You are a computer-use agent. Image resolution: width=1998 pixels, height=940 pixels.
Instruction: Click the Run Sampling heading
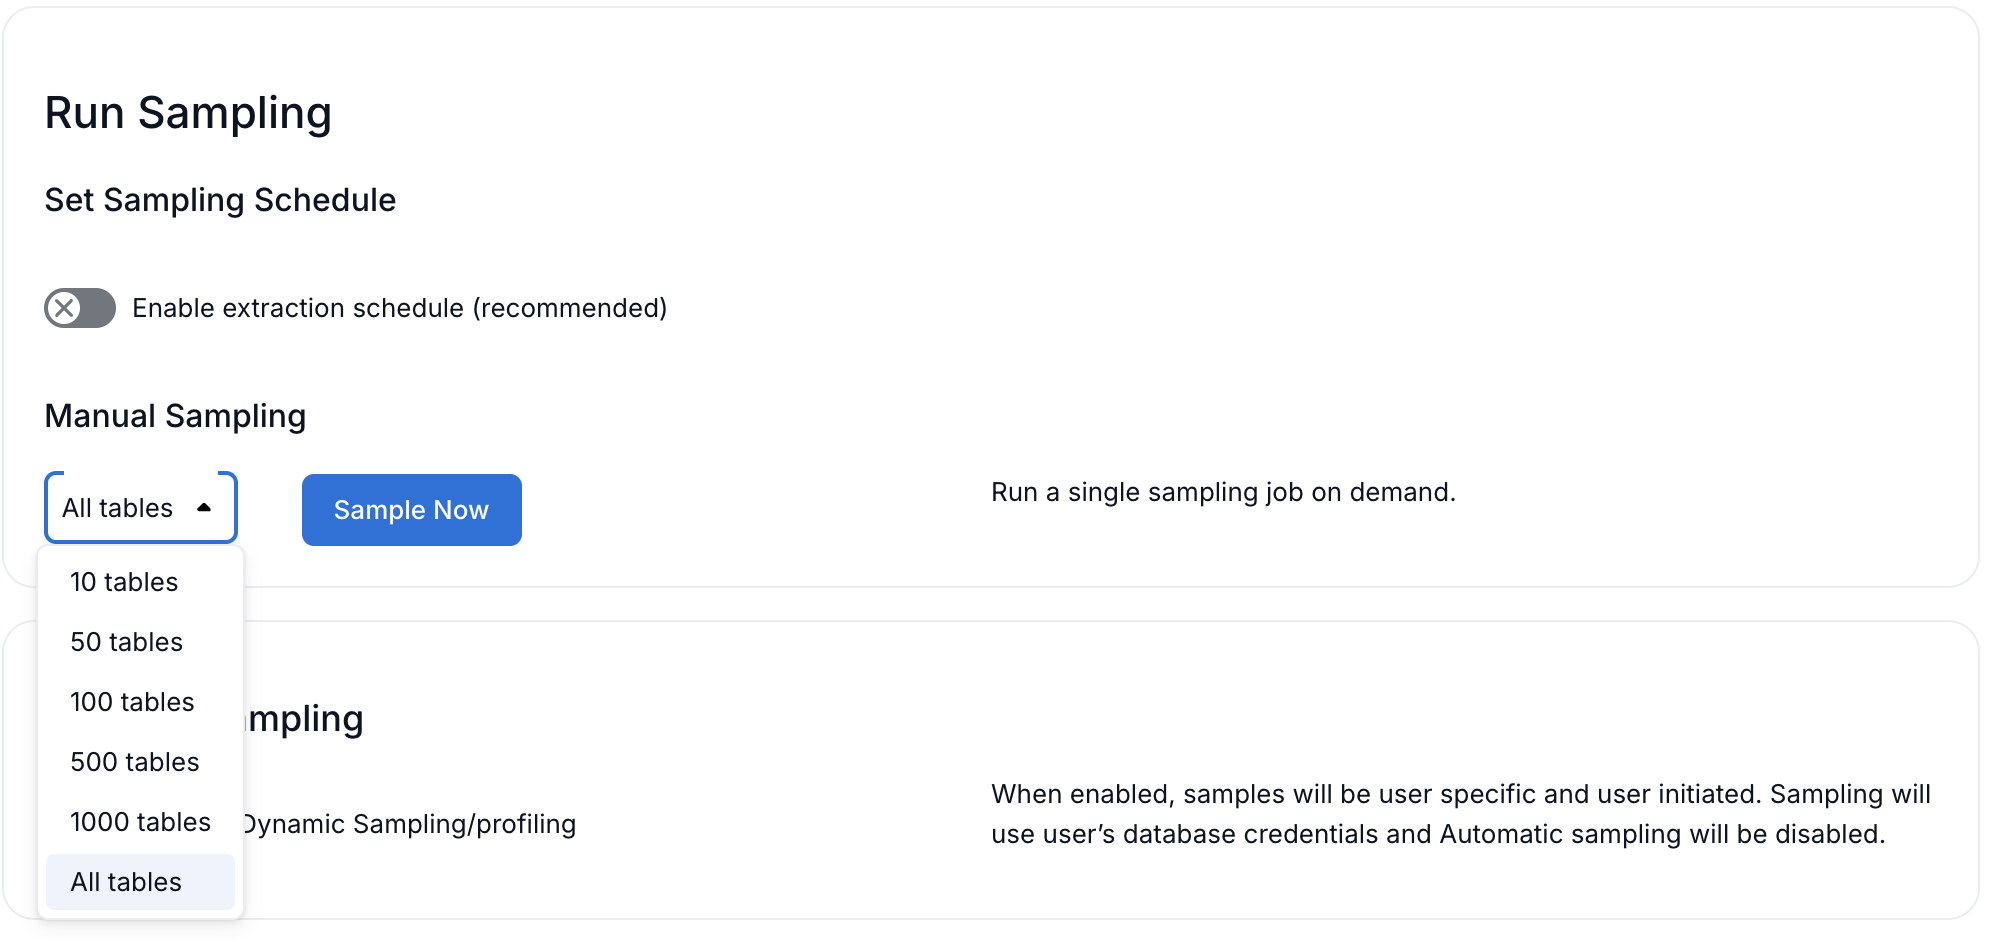[188, 113]
